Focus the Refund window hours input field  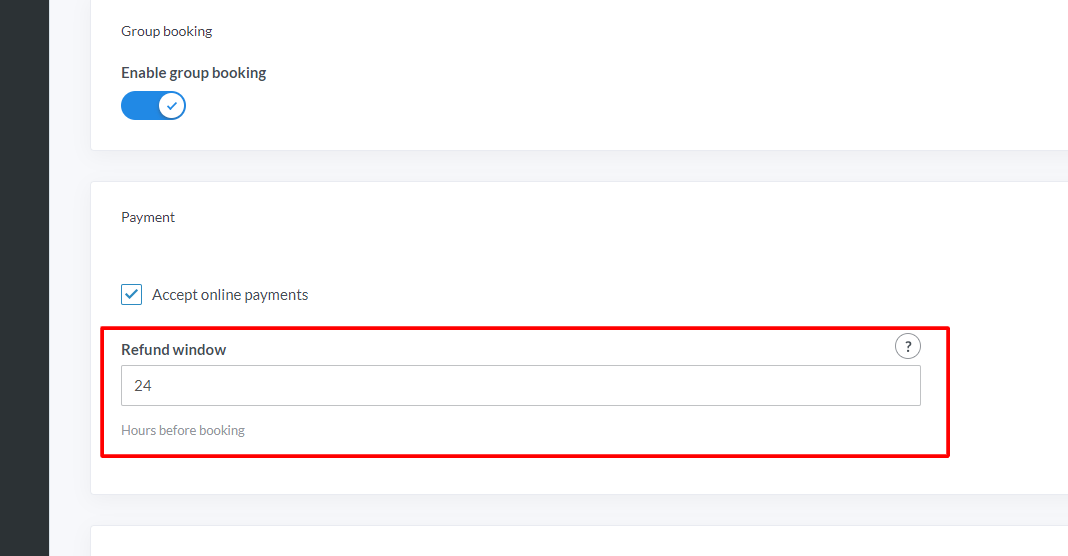pyautogui.click(x=520, y=385)
